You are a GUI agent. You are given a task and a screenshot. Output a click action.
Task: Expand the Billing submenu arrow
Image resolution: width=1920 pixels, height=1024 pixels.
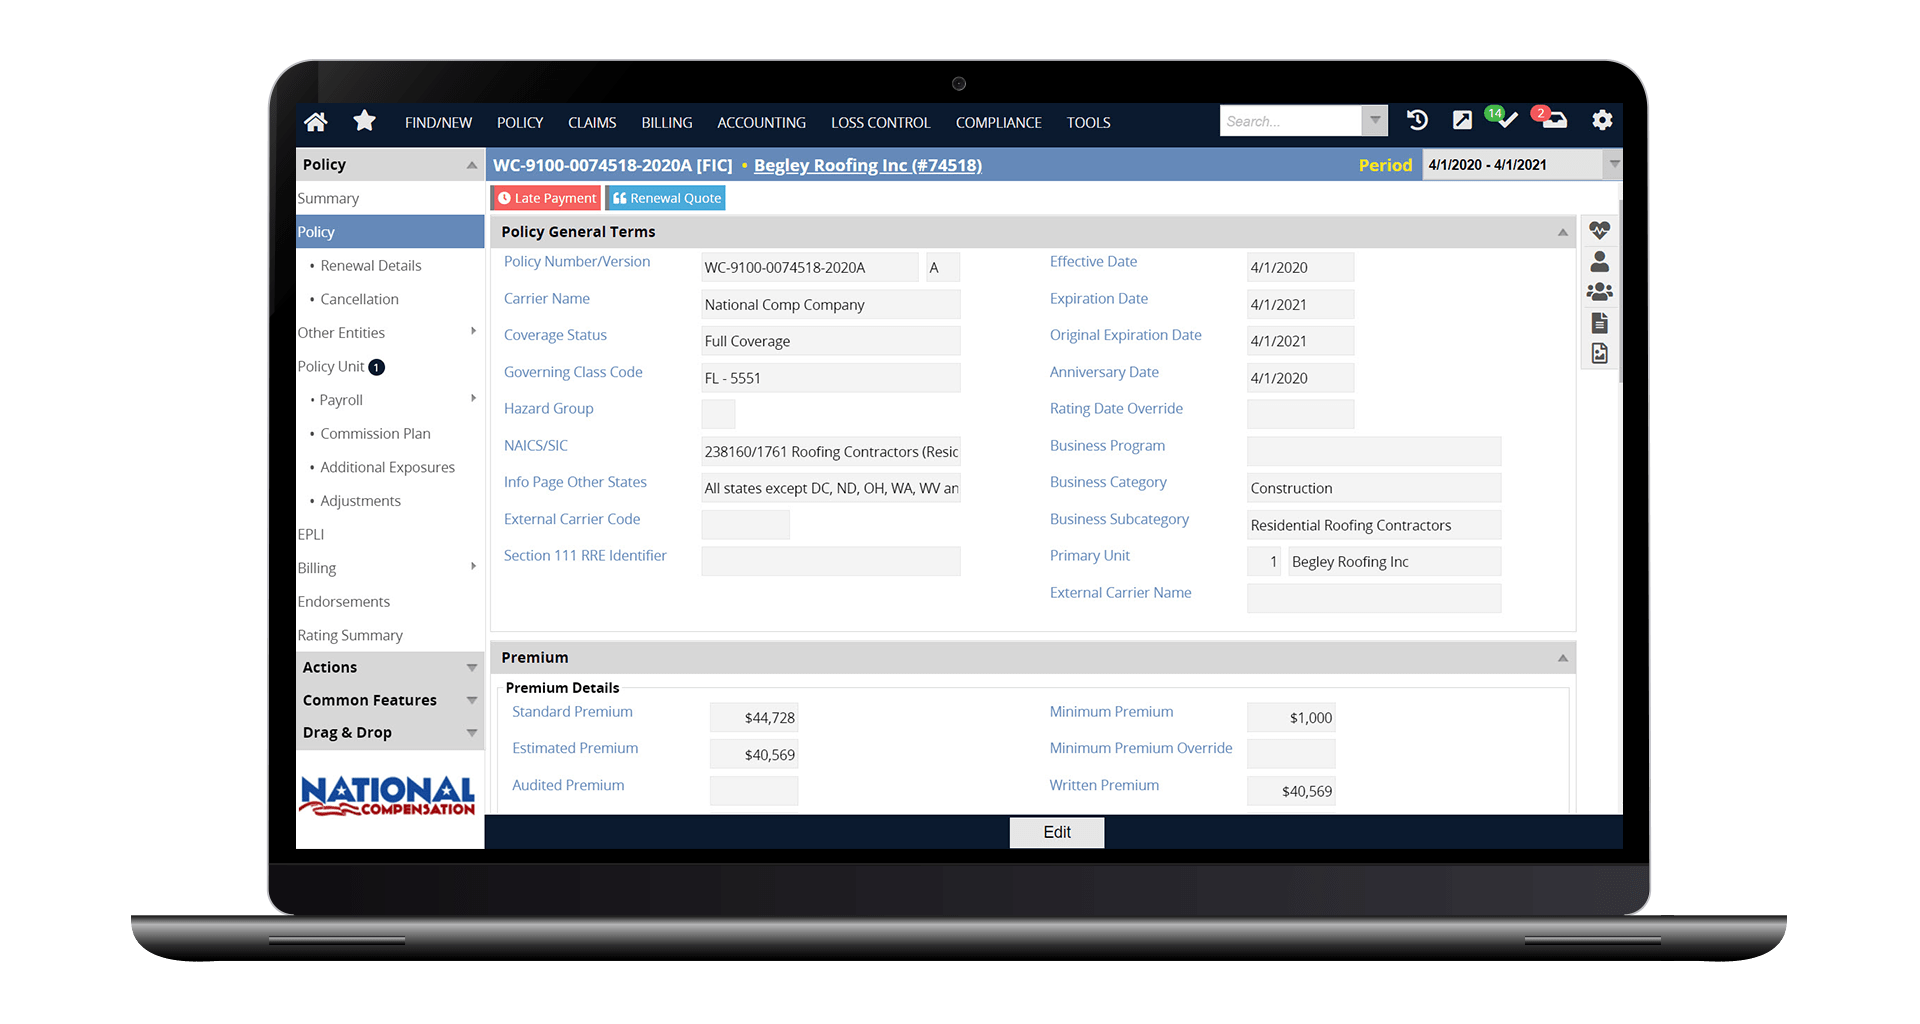(x=473, y=566)
